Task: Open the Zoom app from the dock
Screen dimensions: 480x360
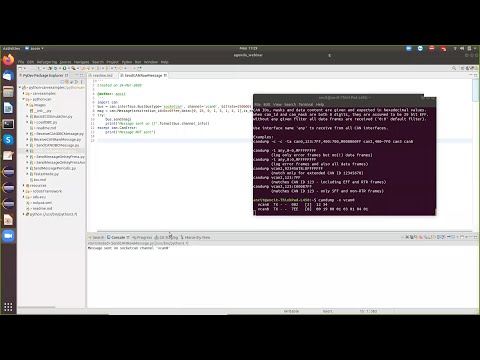Action: [8, 236]
